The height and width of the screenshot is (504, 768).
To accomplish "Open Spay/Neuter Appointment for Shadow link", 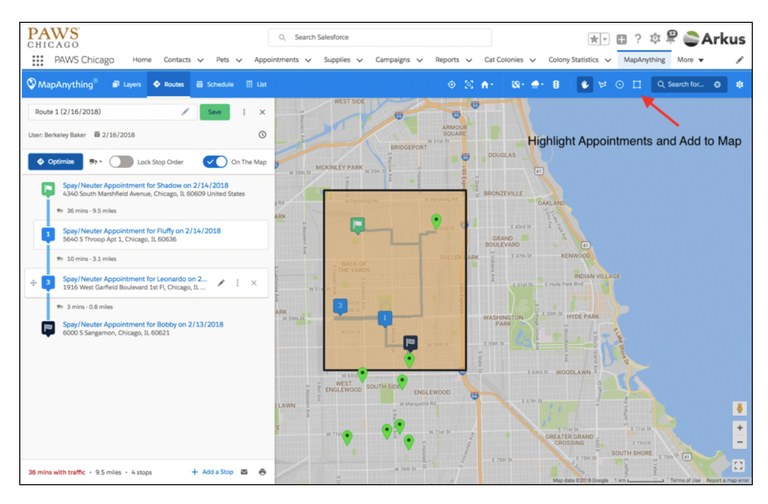I will click(x=145, y=185).
